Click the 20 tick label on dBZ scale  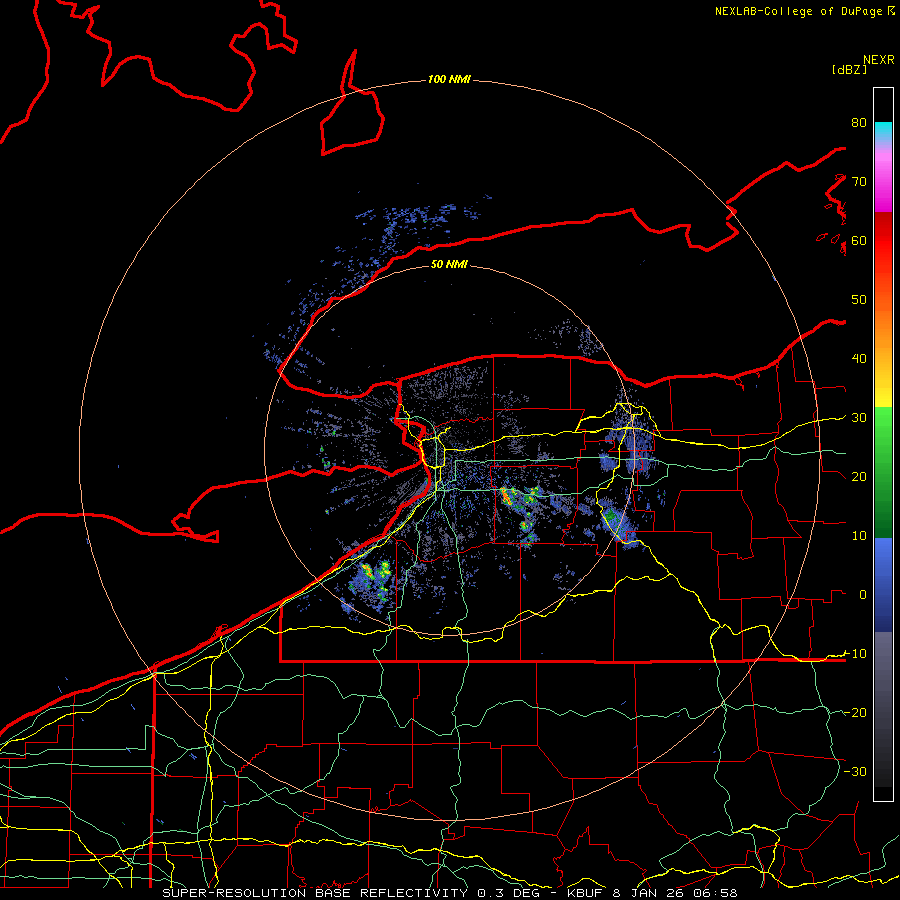pos(859,476)
